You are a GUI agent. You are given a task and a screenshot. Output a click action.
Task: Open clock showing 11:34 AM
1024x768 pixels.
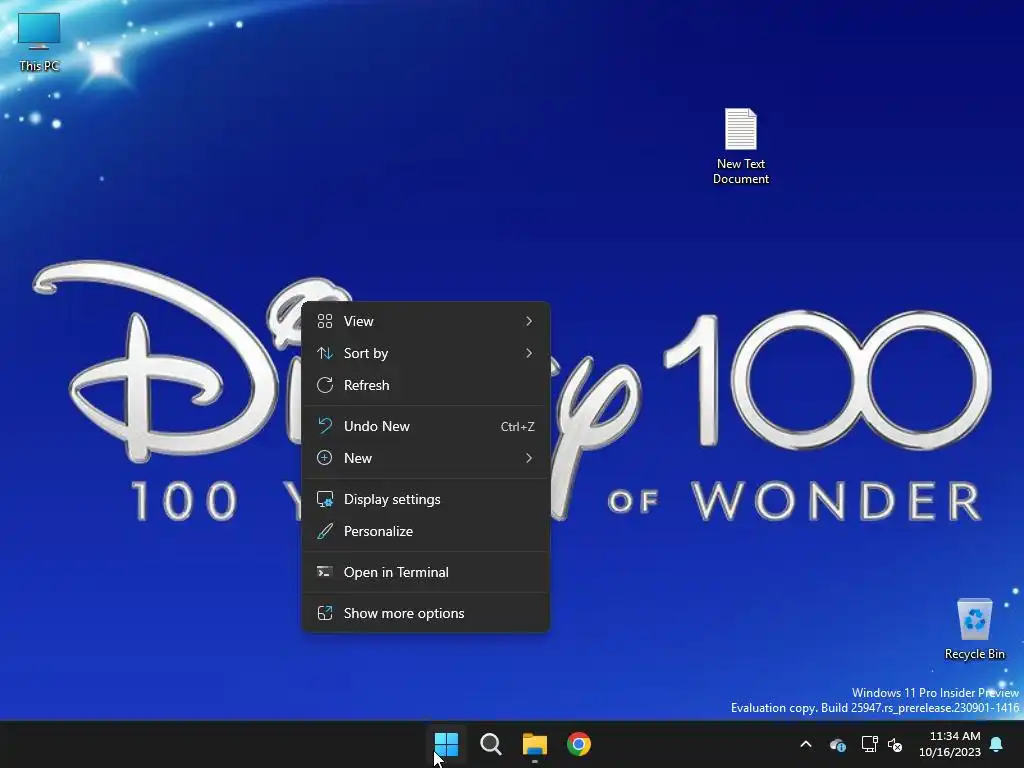(x=955, y=736)
